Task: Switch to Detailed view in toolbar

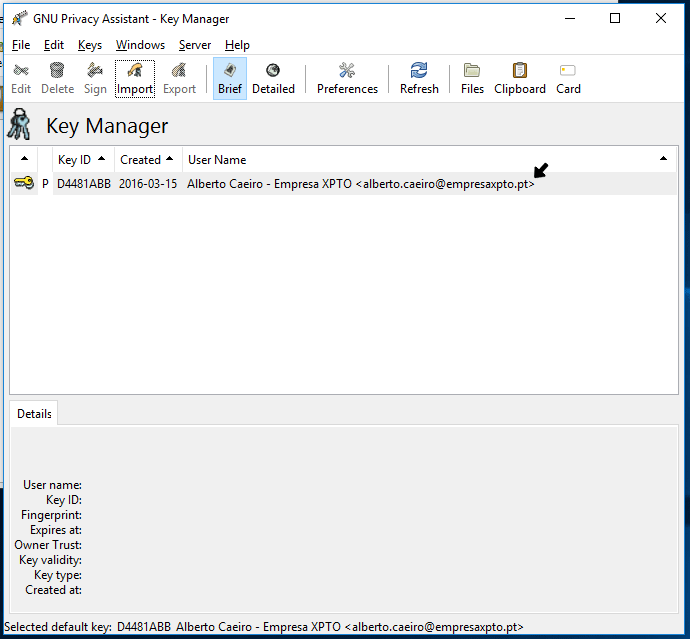Action: click(x=273, y=78)
